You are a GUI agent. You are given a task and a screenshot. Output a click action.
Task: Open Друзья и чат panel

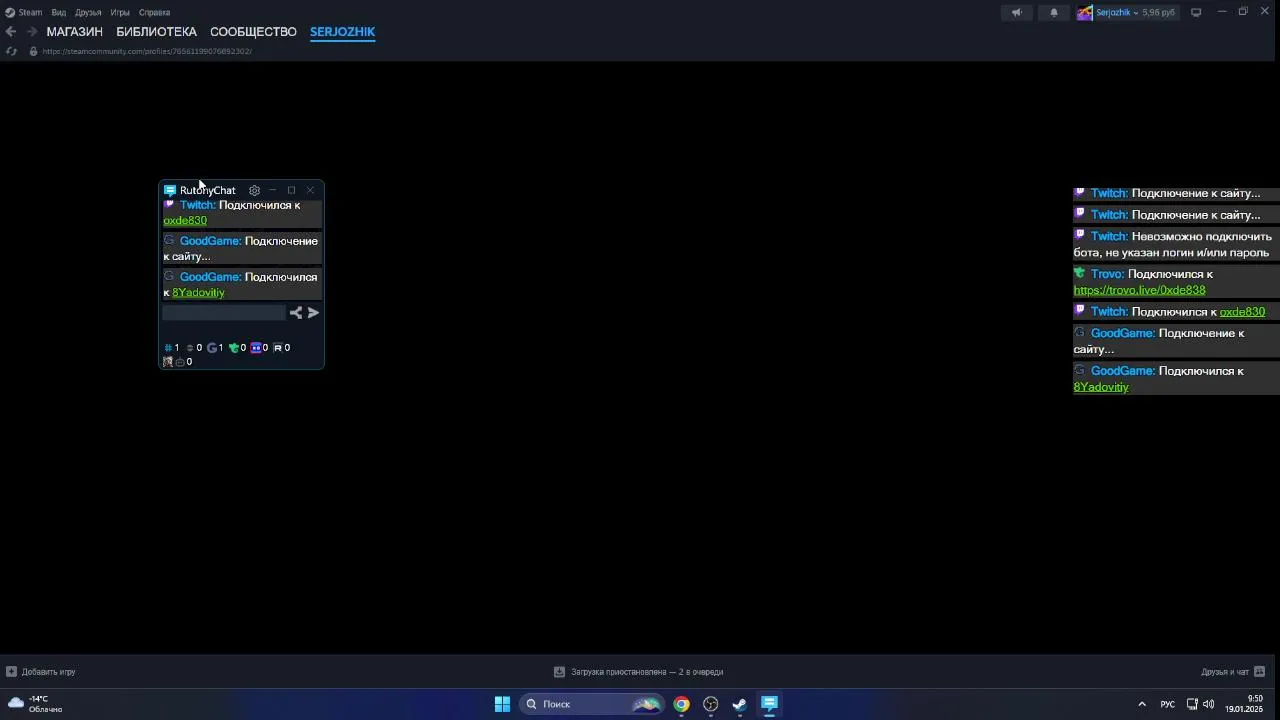click(1233, 672)
